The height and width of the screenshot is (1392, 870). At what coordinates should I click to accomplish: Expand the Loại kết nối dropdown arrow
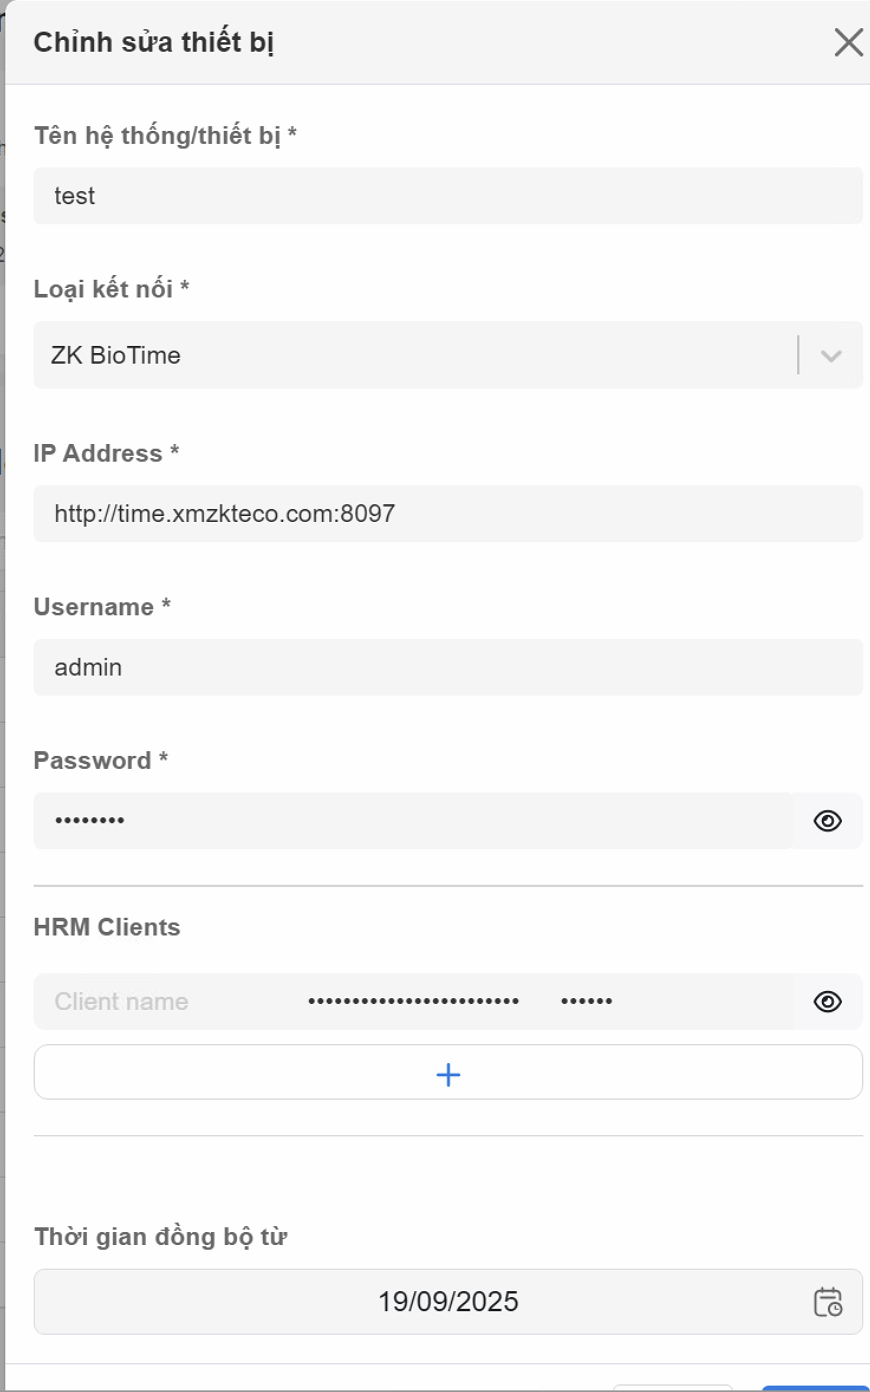pyautogui.click(x=830, y=356)
